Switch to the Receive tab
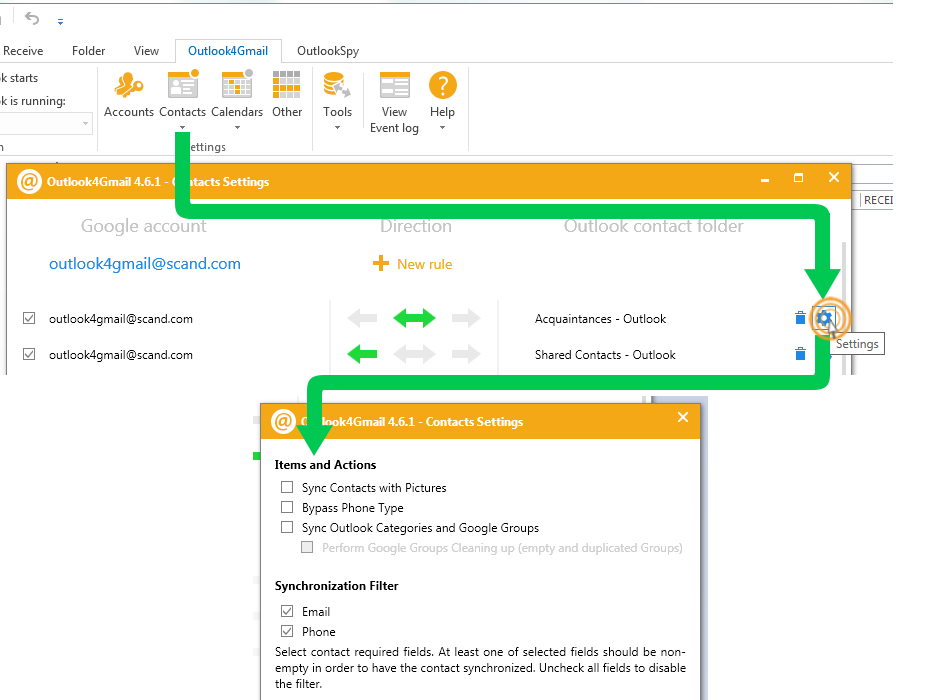The width and height of the screenshot is (935, 700). tap(23, 51)
